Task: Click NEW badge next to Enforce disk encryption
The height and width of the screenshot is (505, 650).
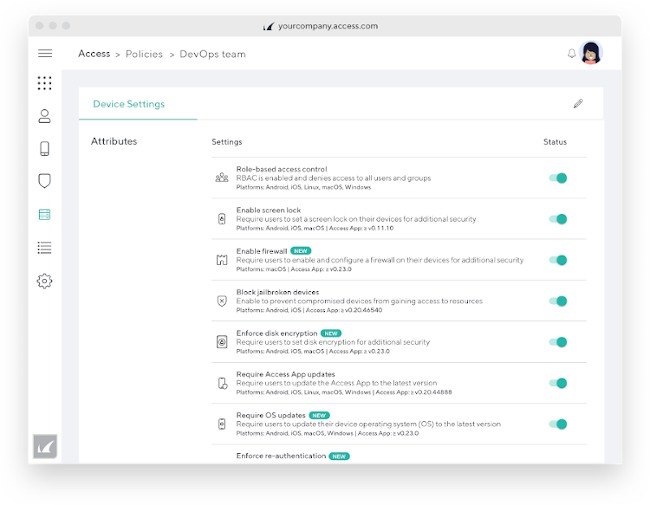Action: click(331, 333)
